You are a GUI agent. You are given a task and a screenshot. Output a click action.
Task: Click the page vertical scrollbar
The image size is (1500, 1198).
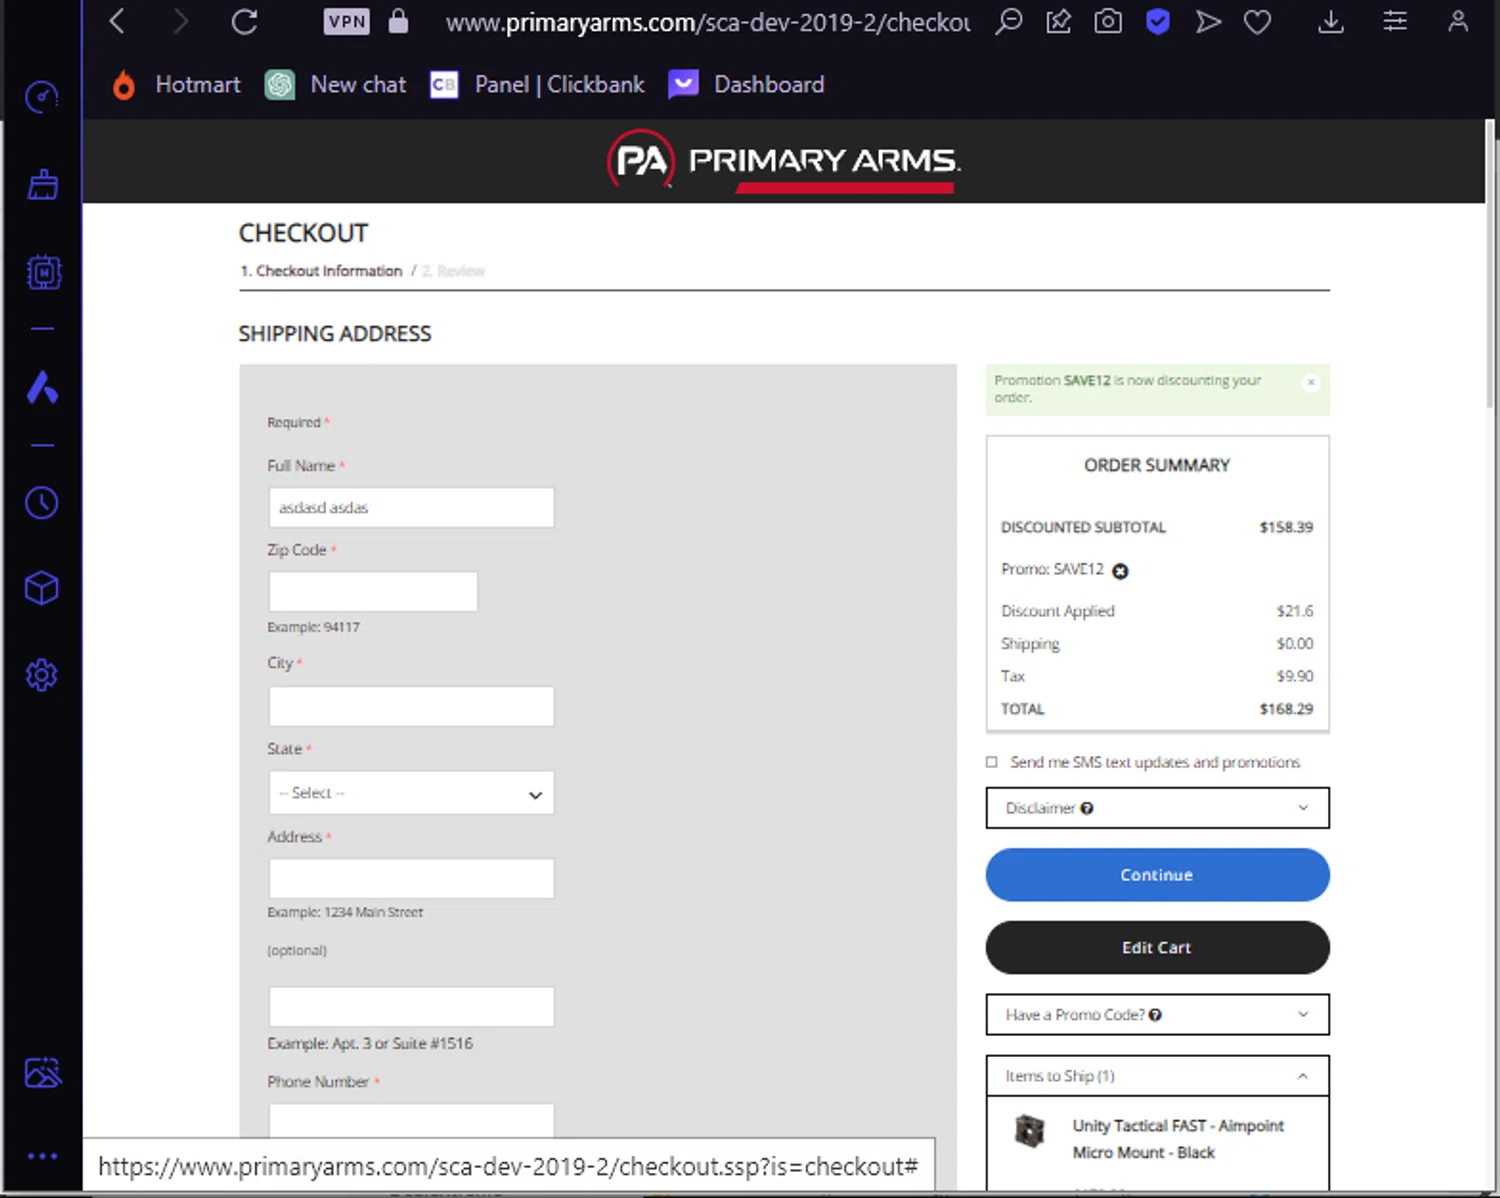(1490, 264)
